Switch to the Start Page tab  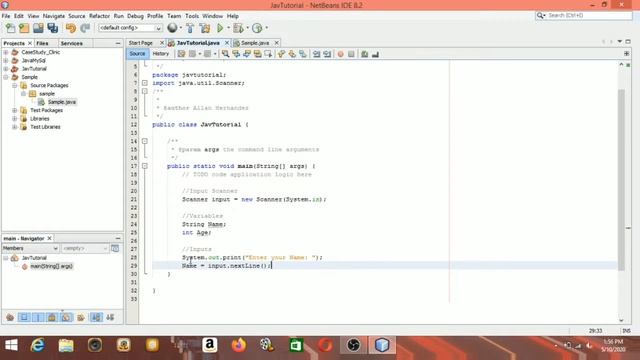(140, 43)
